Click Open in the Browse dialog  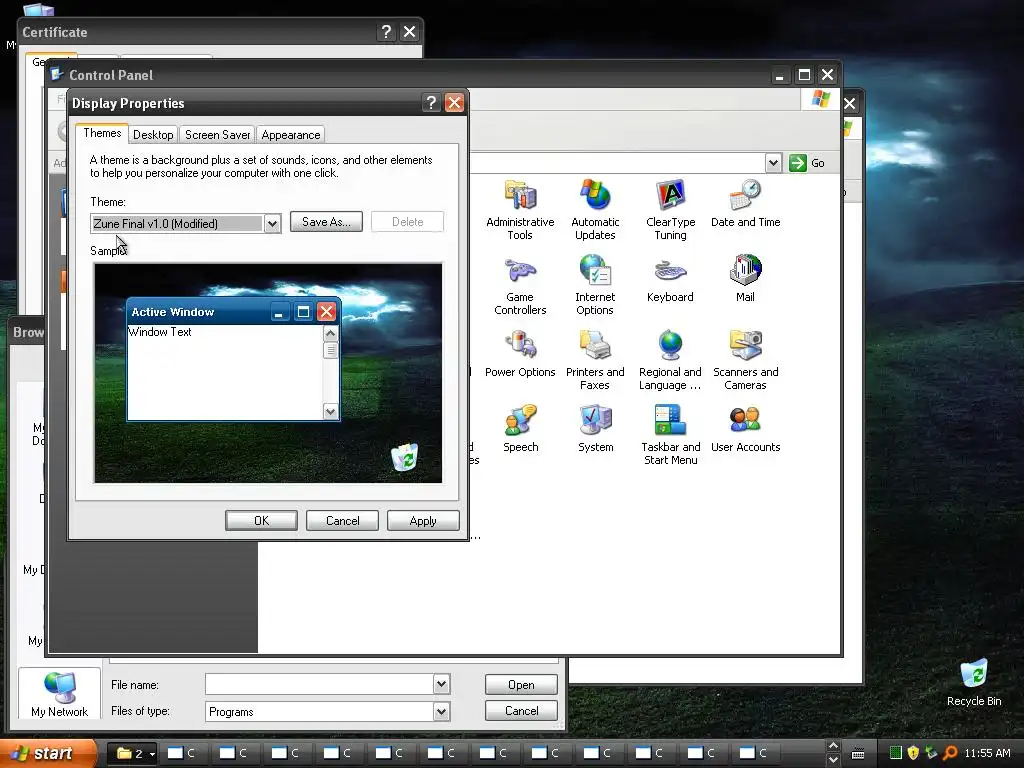(x=521, y=684)
